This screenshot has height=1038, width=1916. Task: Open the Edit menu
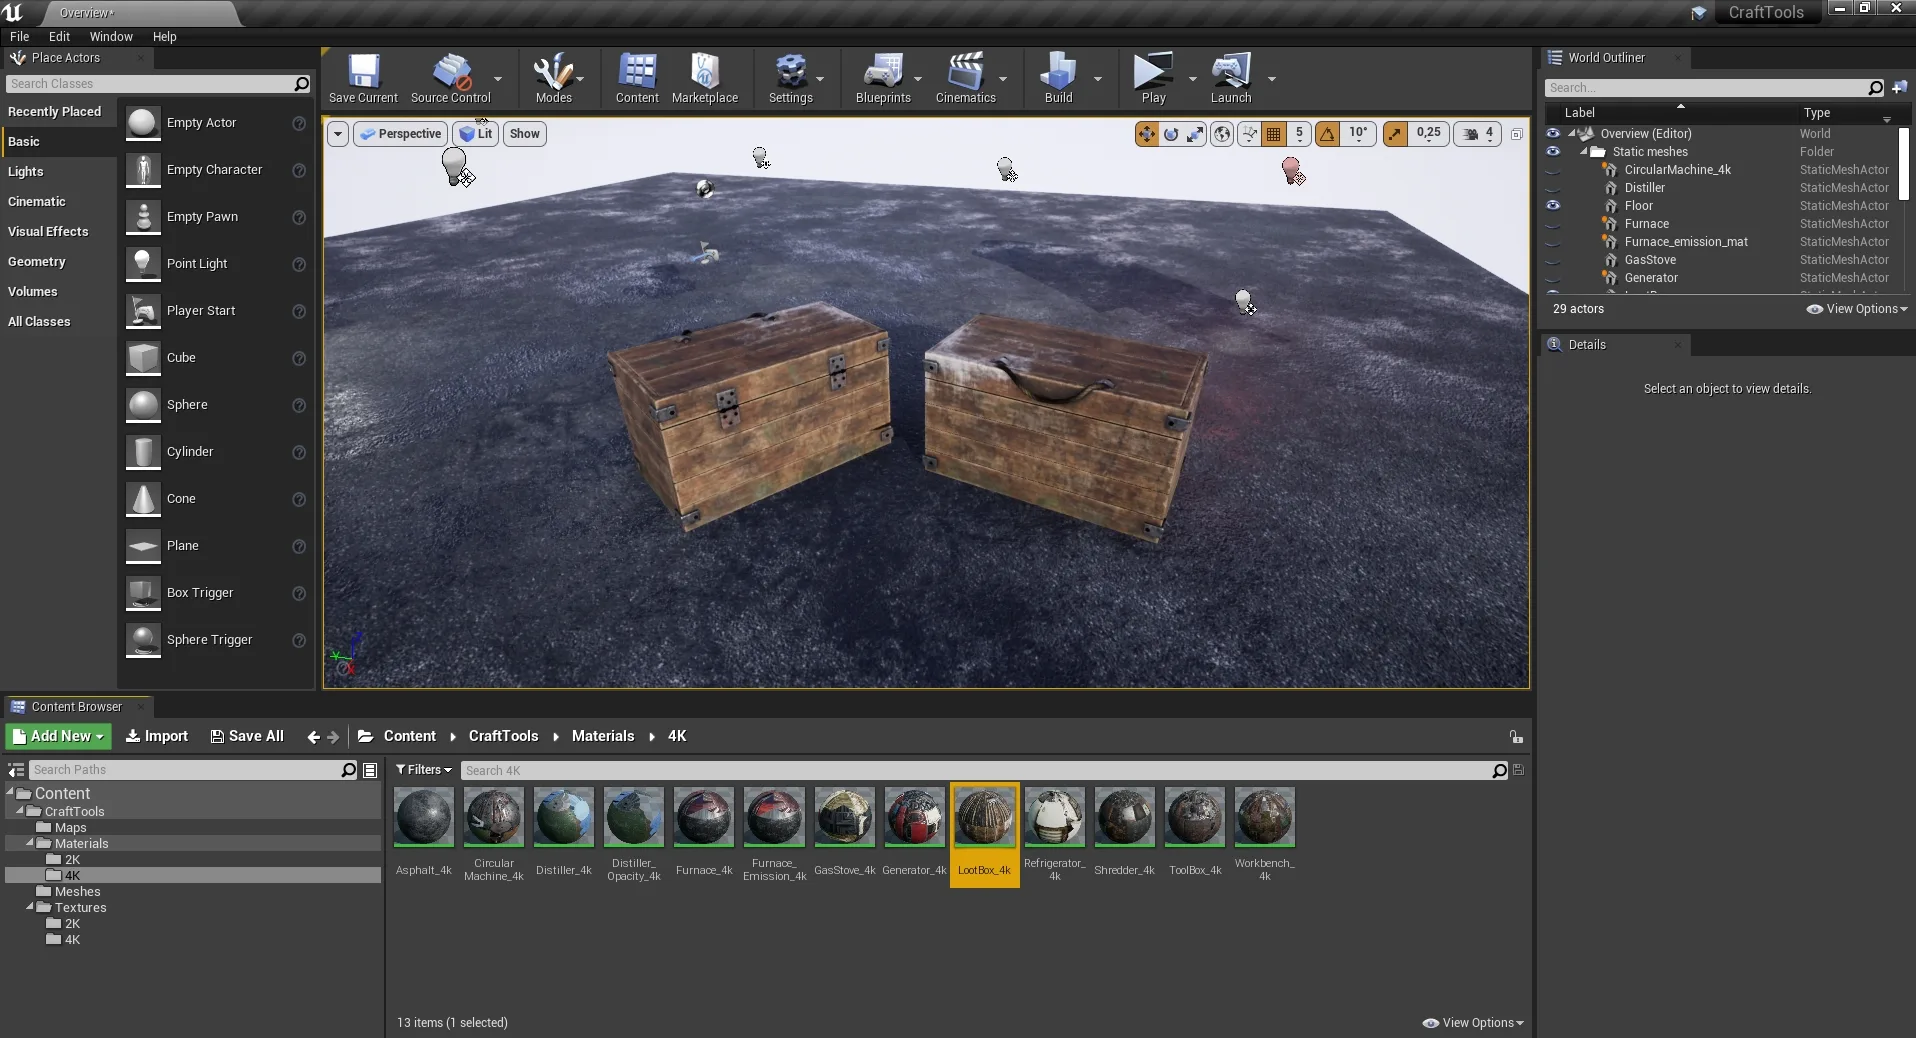coord(59,37)
